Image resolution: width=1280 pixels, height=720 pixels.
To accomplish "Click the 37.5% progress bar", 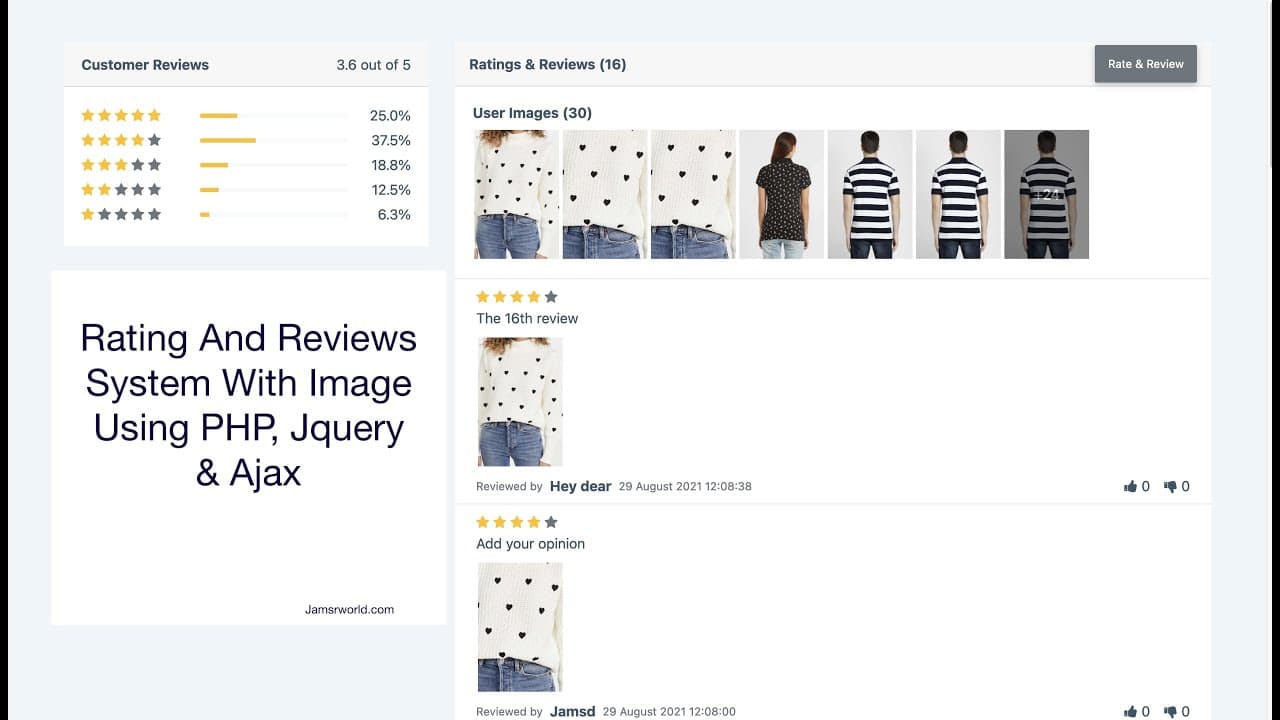I will [274, 140].
